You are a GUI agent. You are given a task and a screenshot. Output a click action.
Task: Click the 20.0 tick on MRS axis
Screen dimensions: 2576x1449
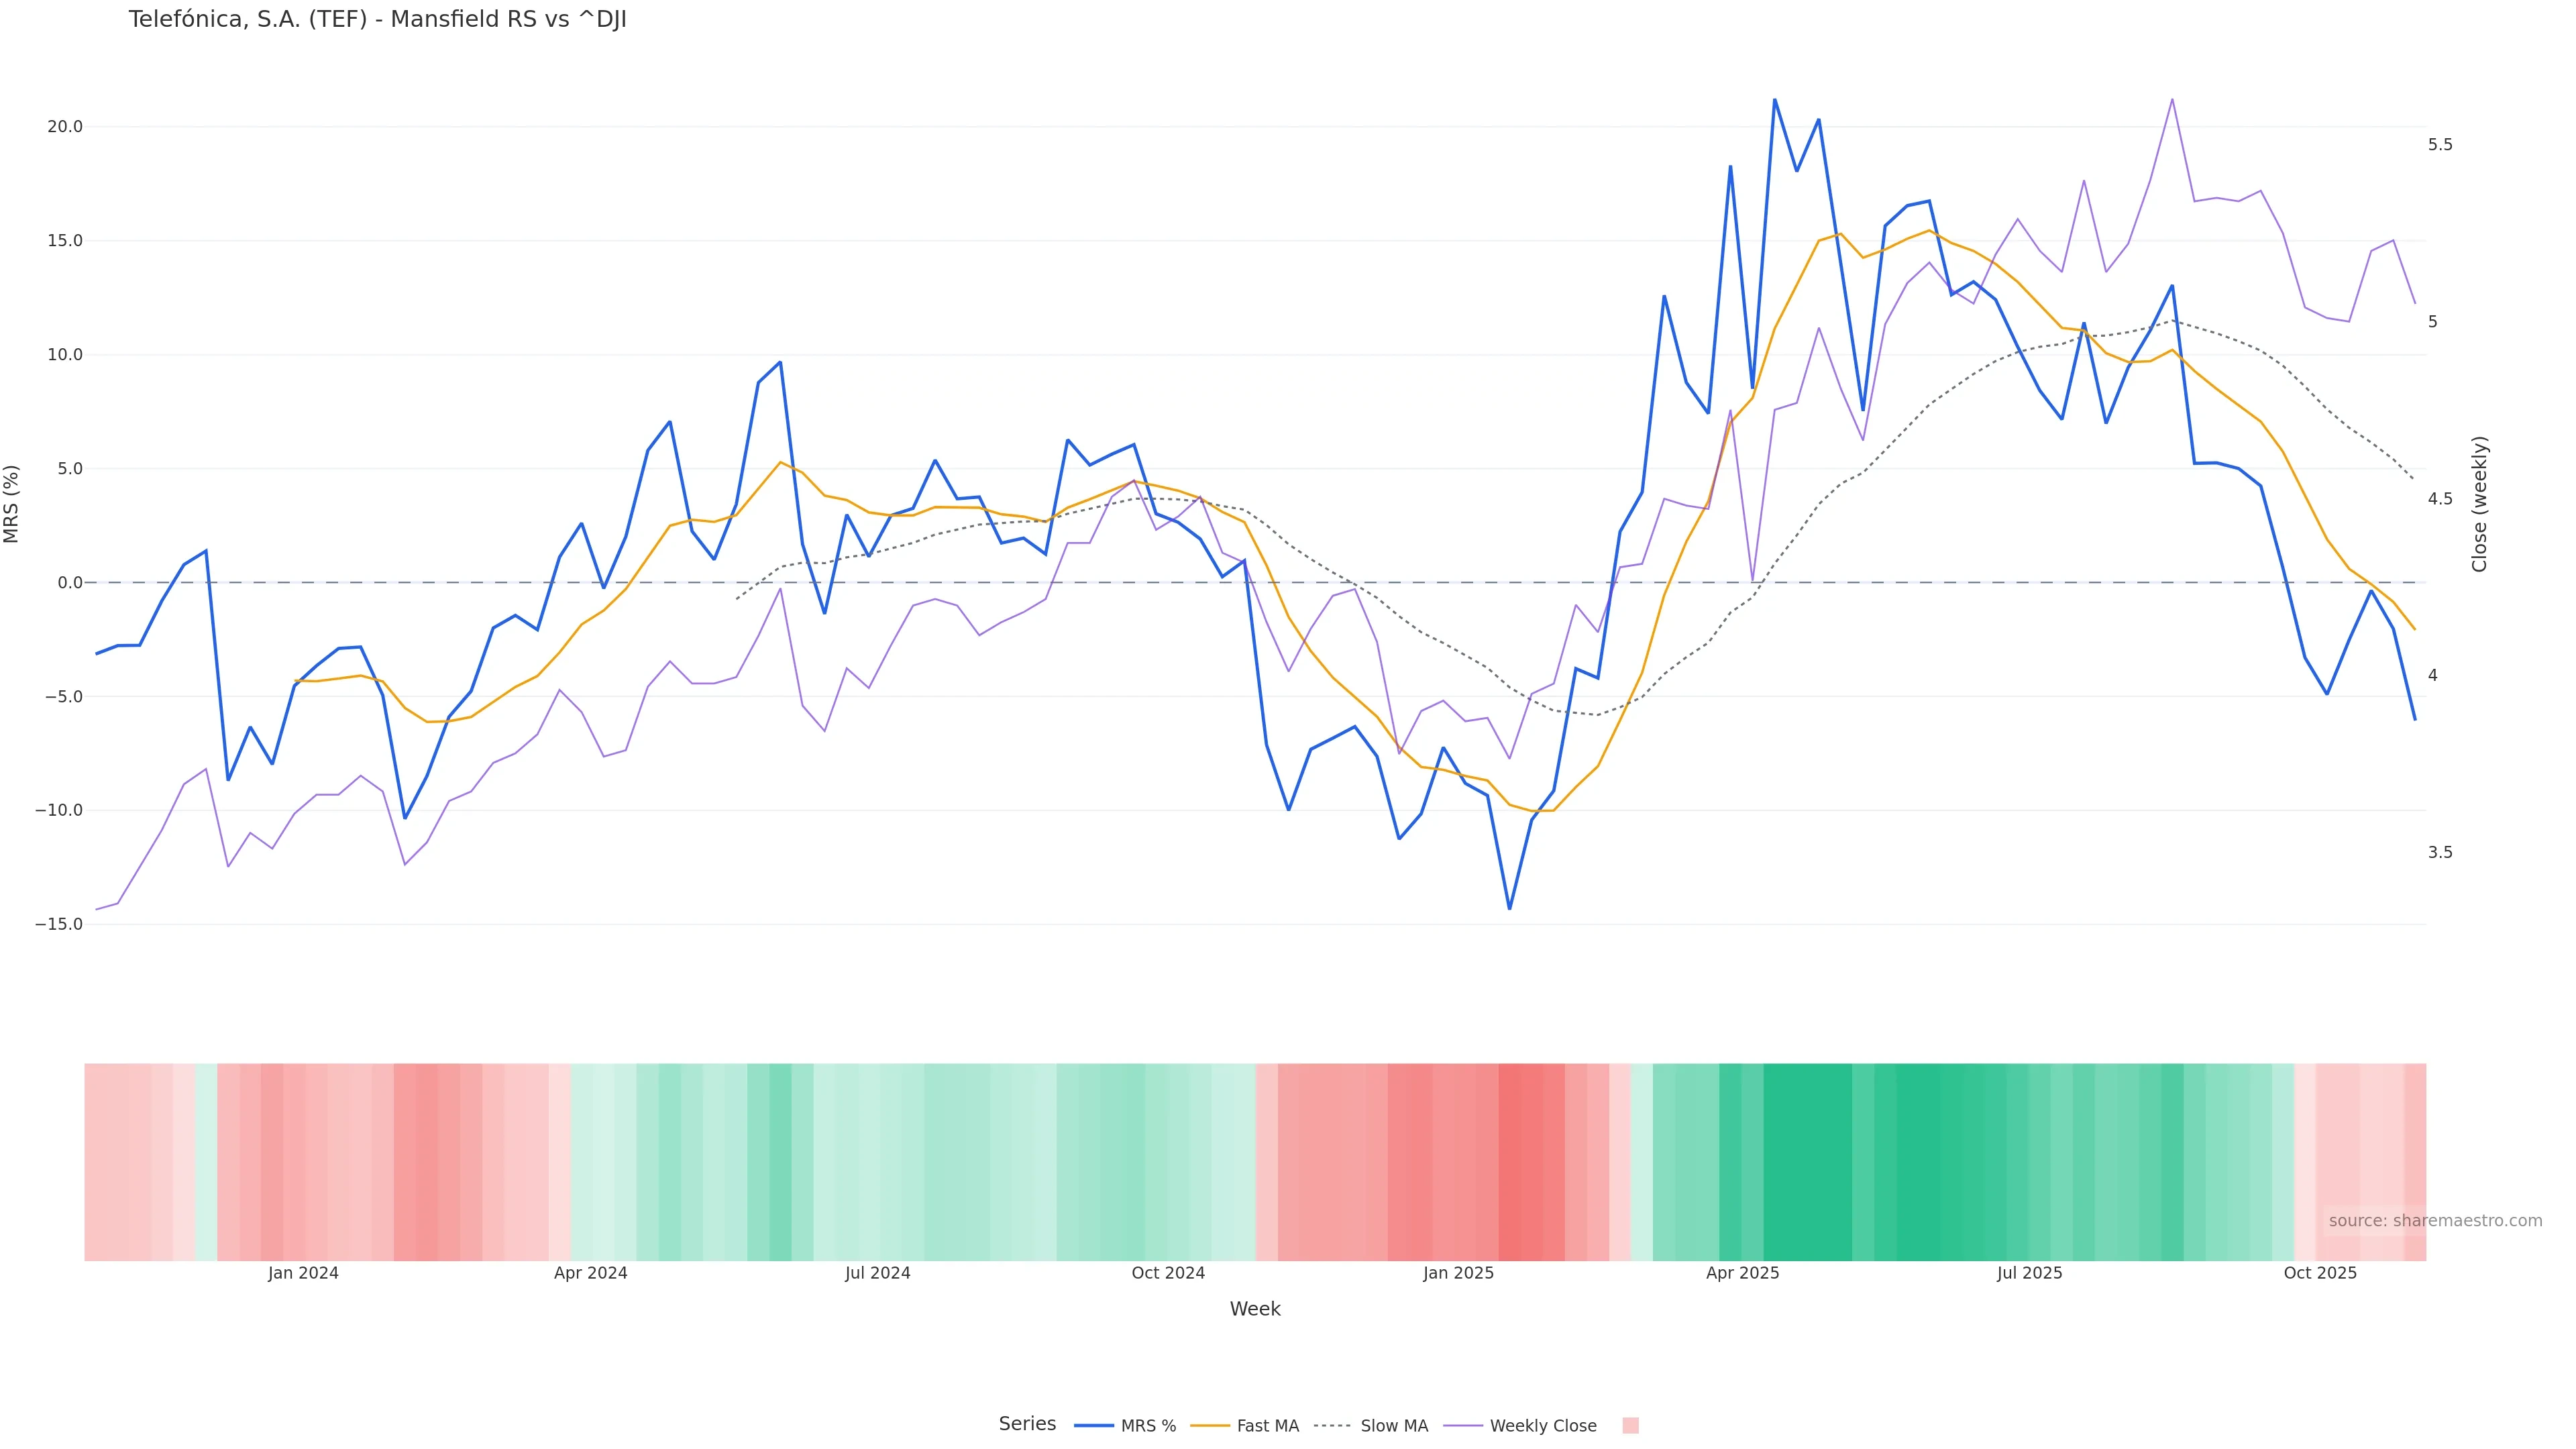pyautogui.click(x=64, y=127)
